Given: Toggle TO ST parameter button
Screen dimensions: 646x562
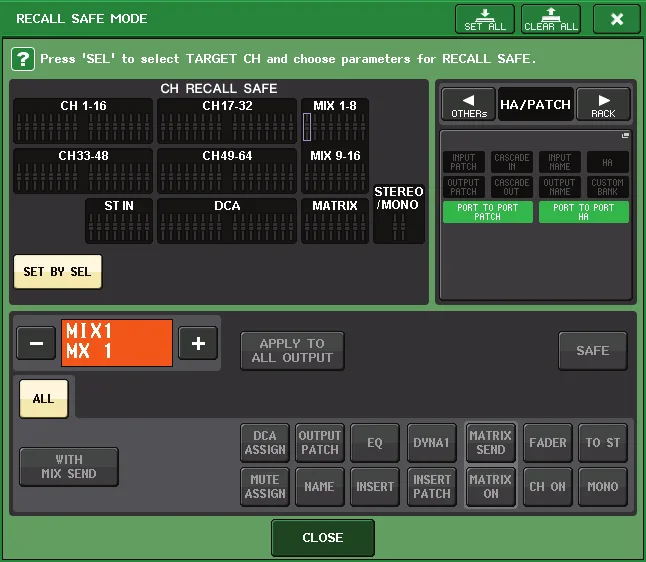Looking at the screenshot, I should pyautogui.click(x=603, y=443).
